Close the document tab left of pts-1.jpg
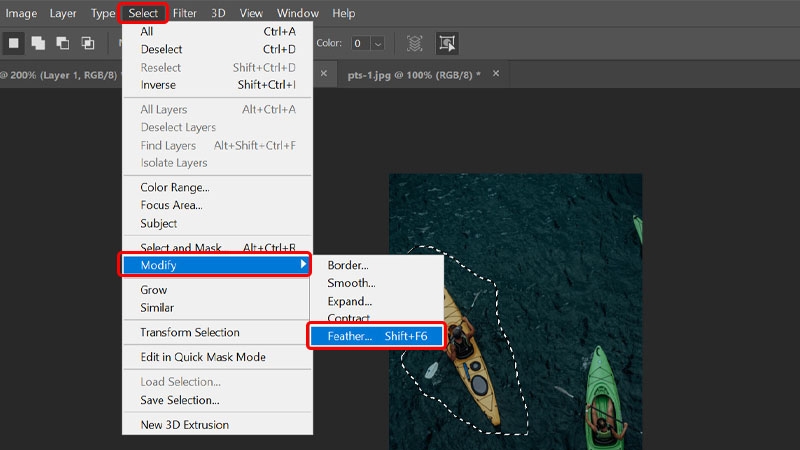The image size is (800, 450). (323, 74)
